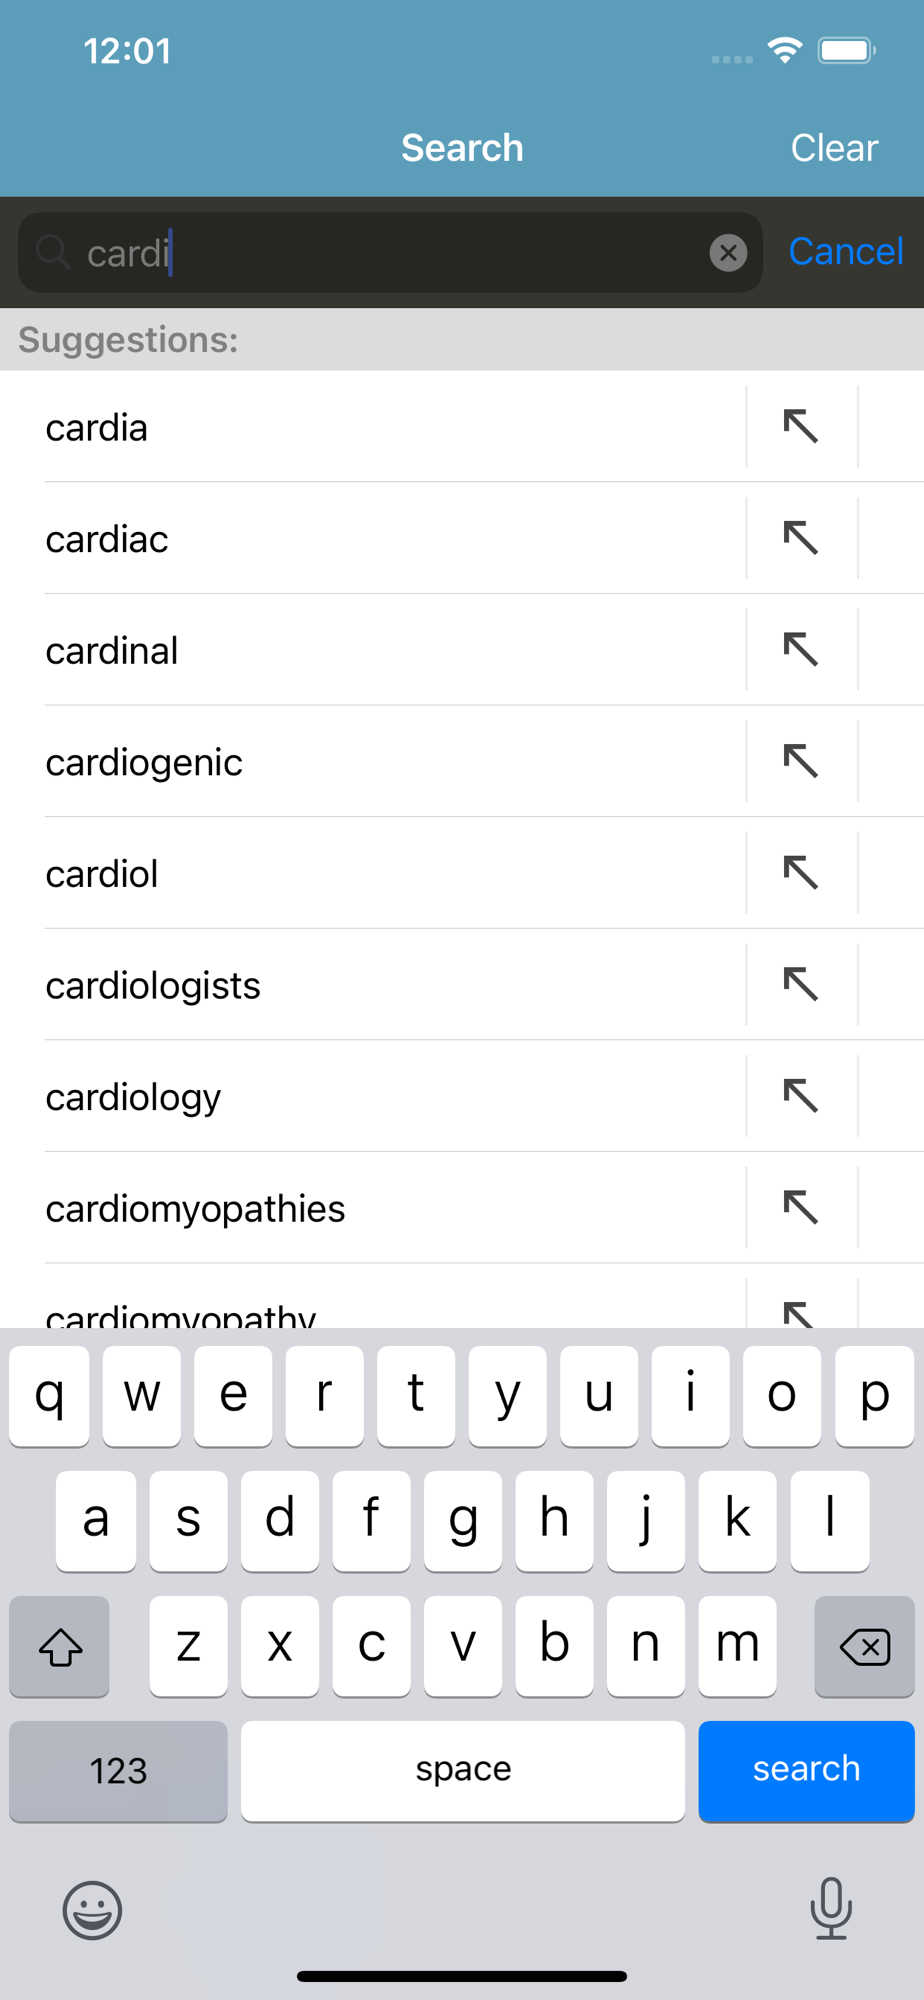Tap the fill-in arrow next to cardia
The height and width of the screenshot is (2000, 924).
point(801,427)
